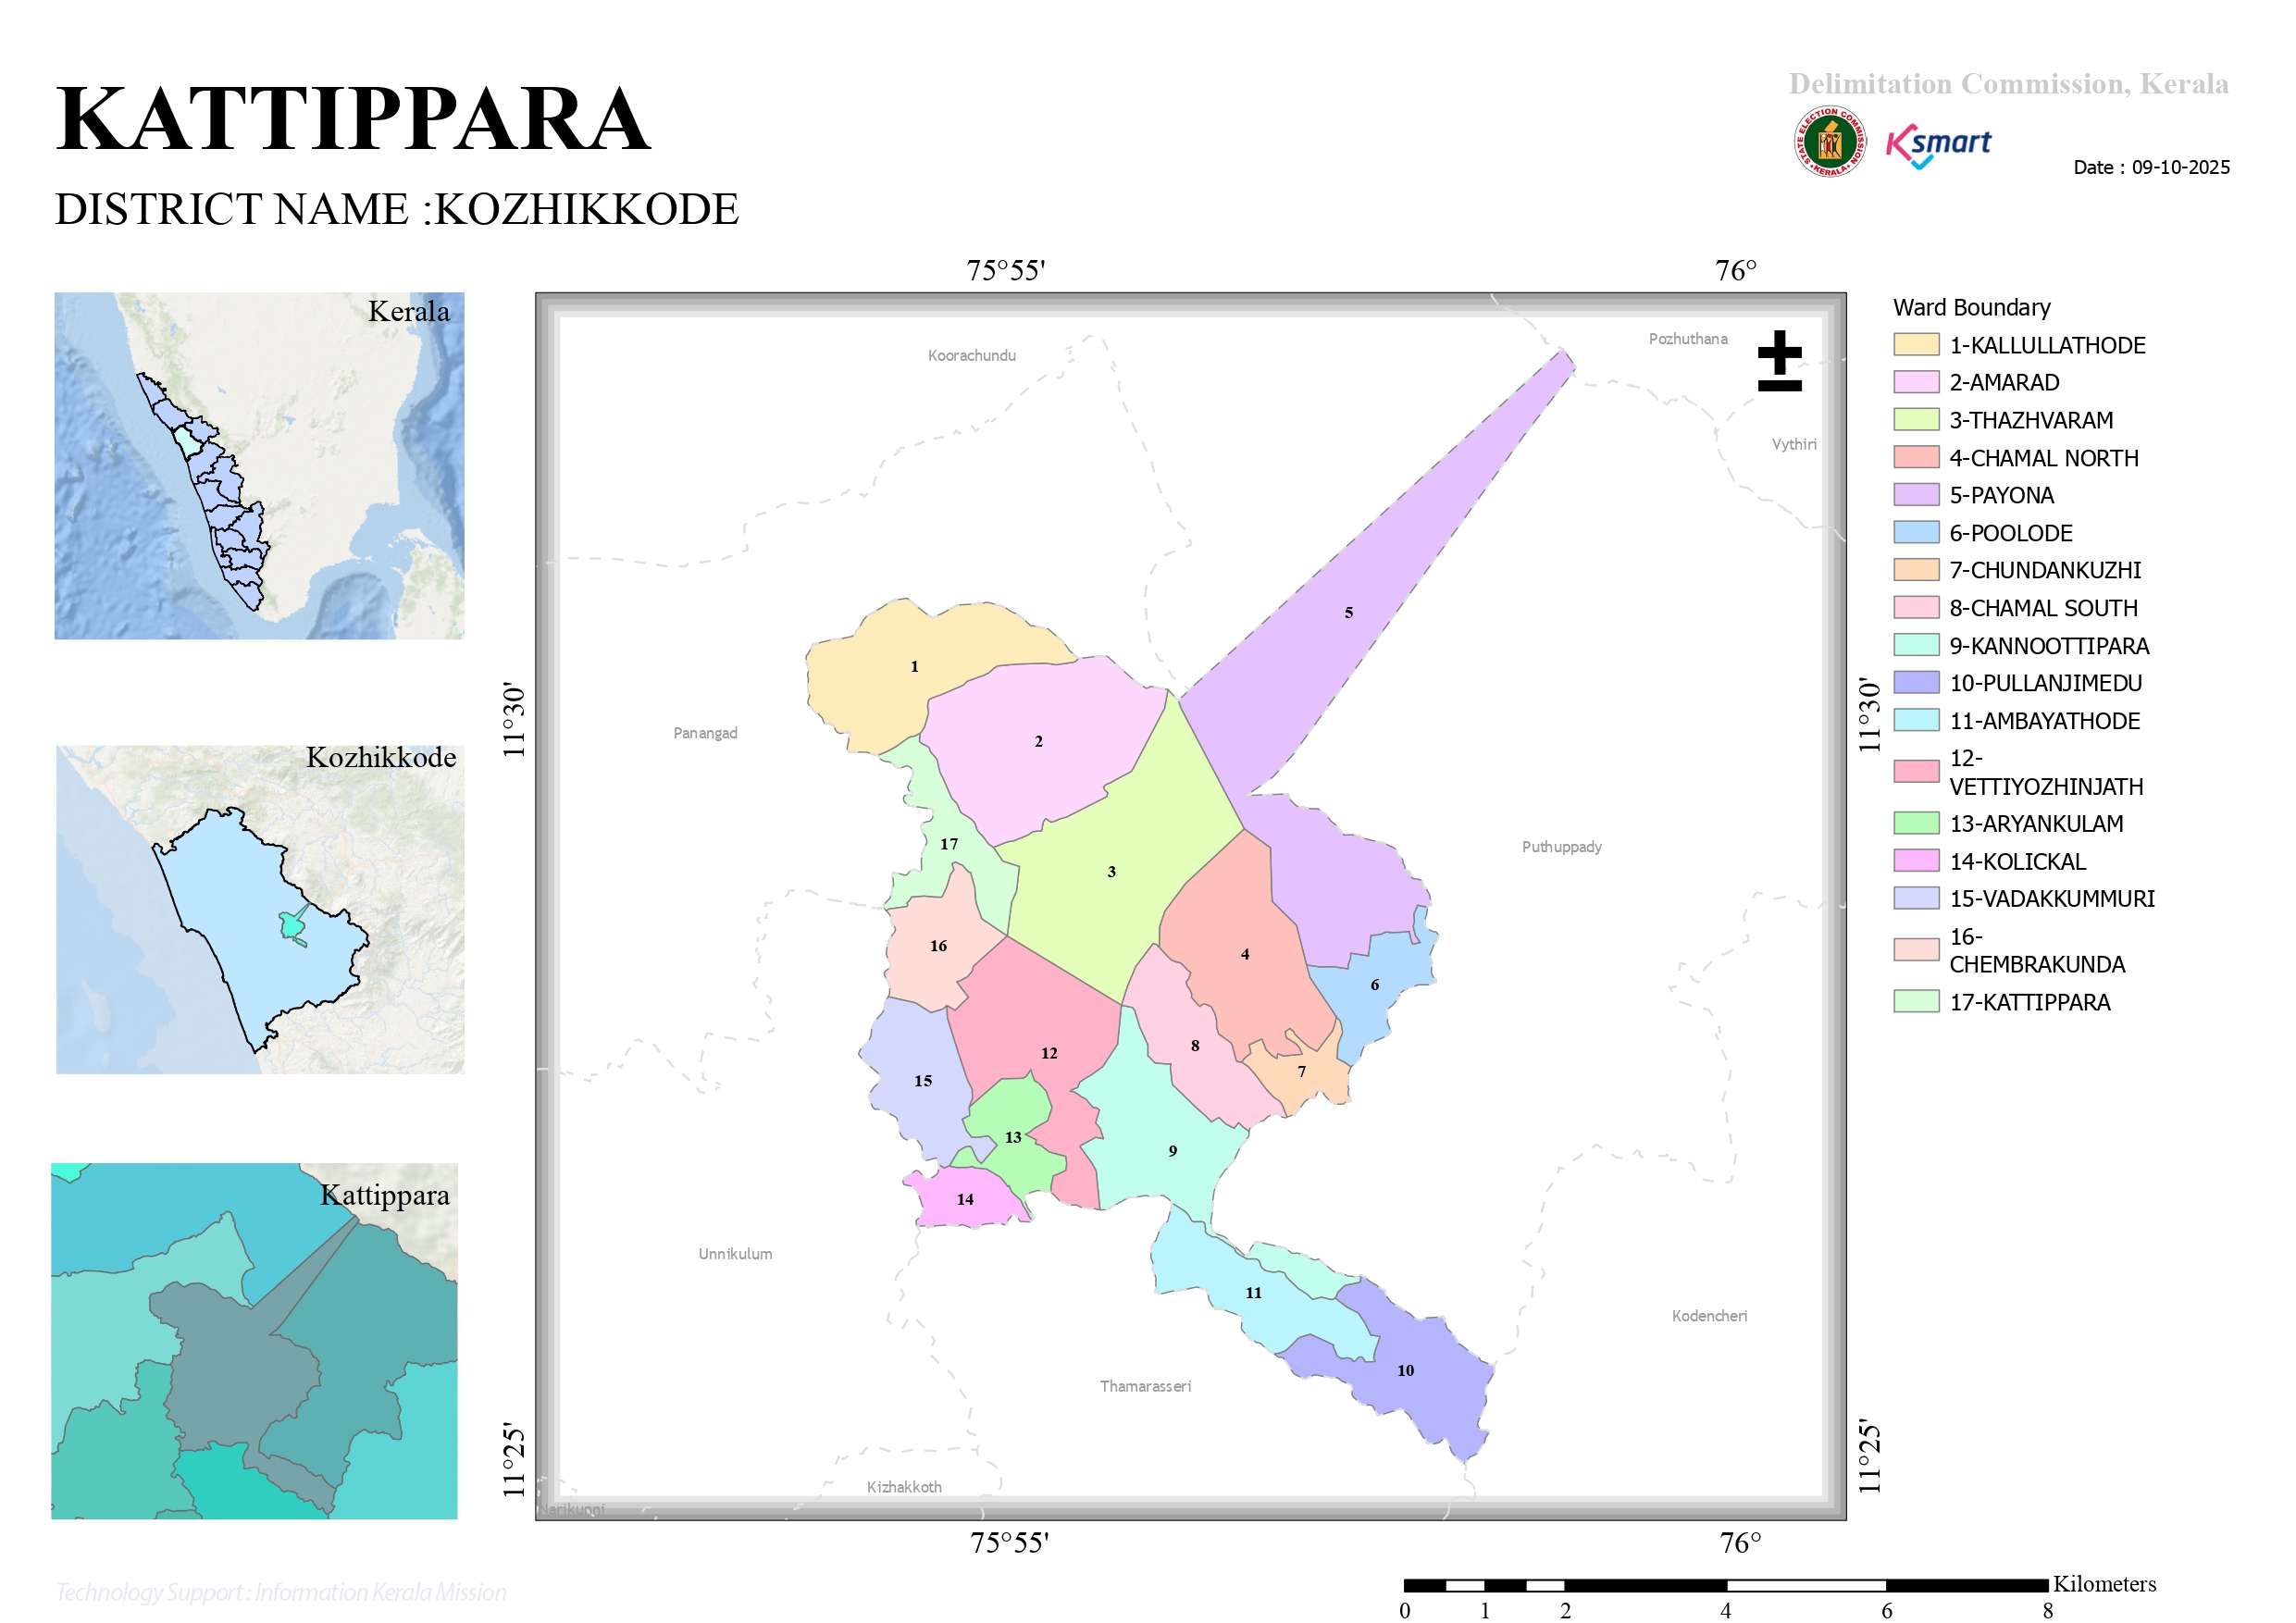This screenshot has width=2296, height=1623.
Task: Click the Ward Boundary legend heading
Action: coord(1971,307)
